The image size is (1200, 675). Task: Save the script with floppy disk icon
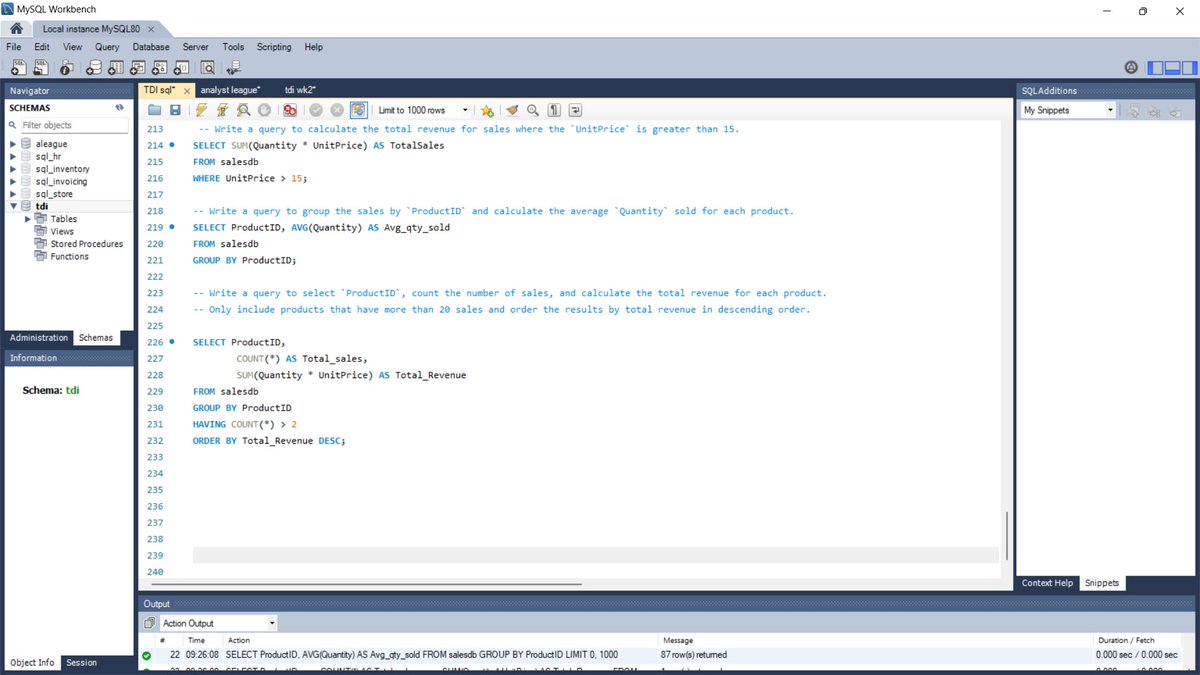(x=175, y=110)
